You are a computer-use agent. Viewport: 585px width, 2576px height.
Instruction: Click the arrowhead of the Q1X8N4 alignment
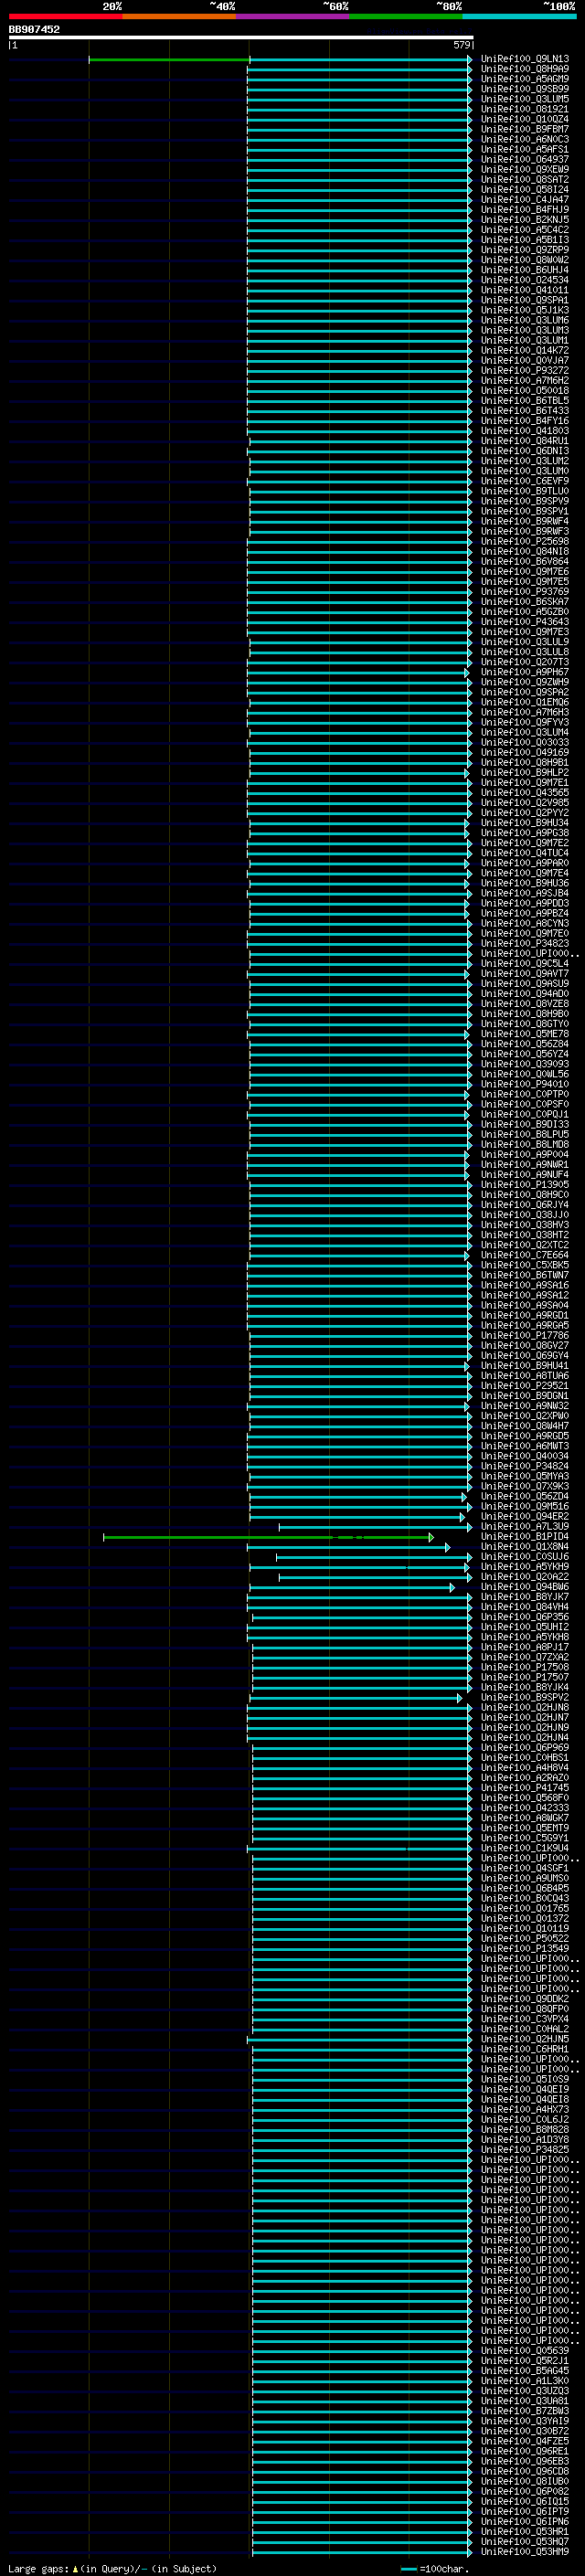coord(447,1547)
